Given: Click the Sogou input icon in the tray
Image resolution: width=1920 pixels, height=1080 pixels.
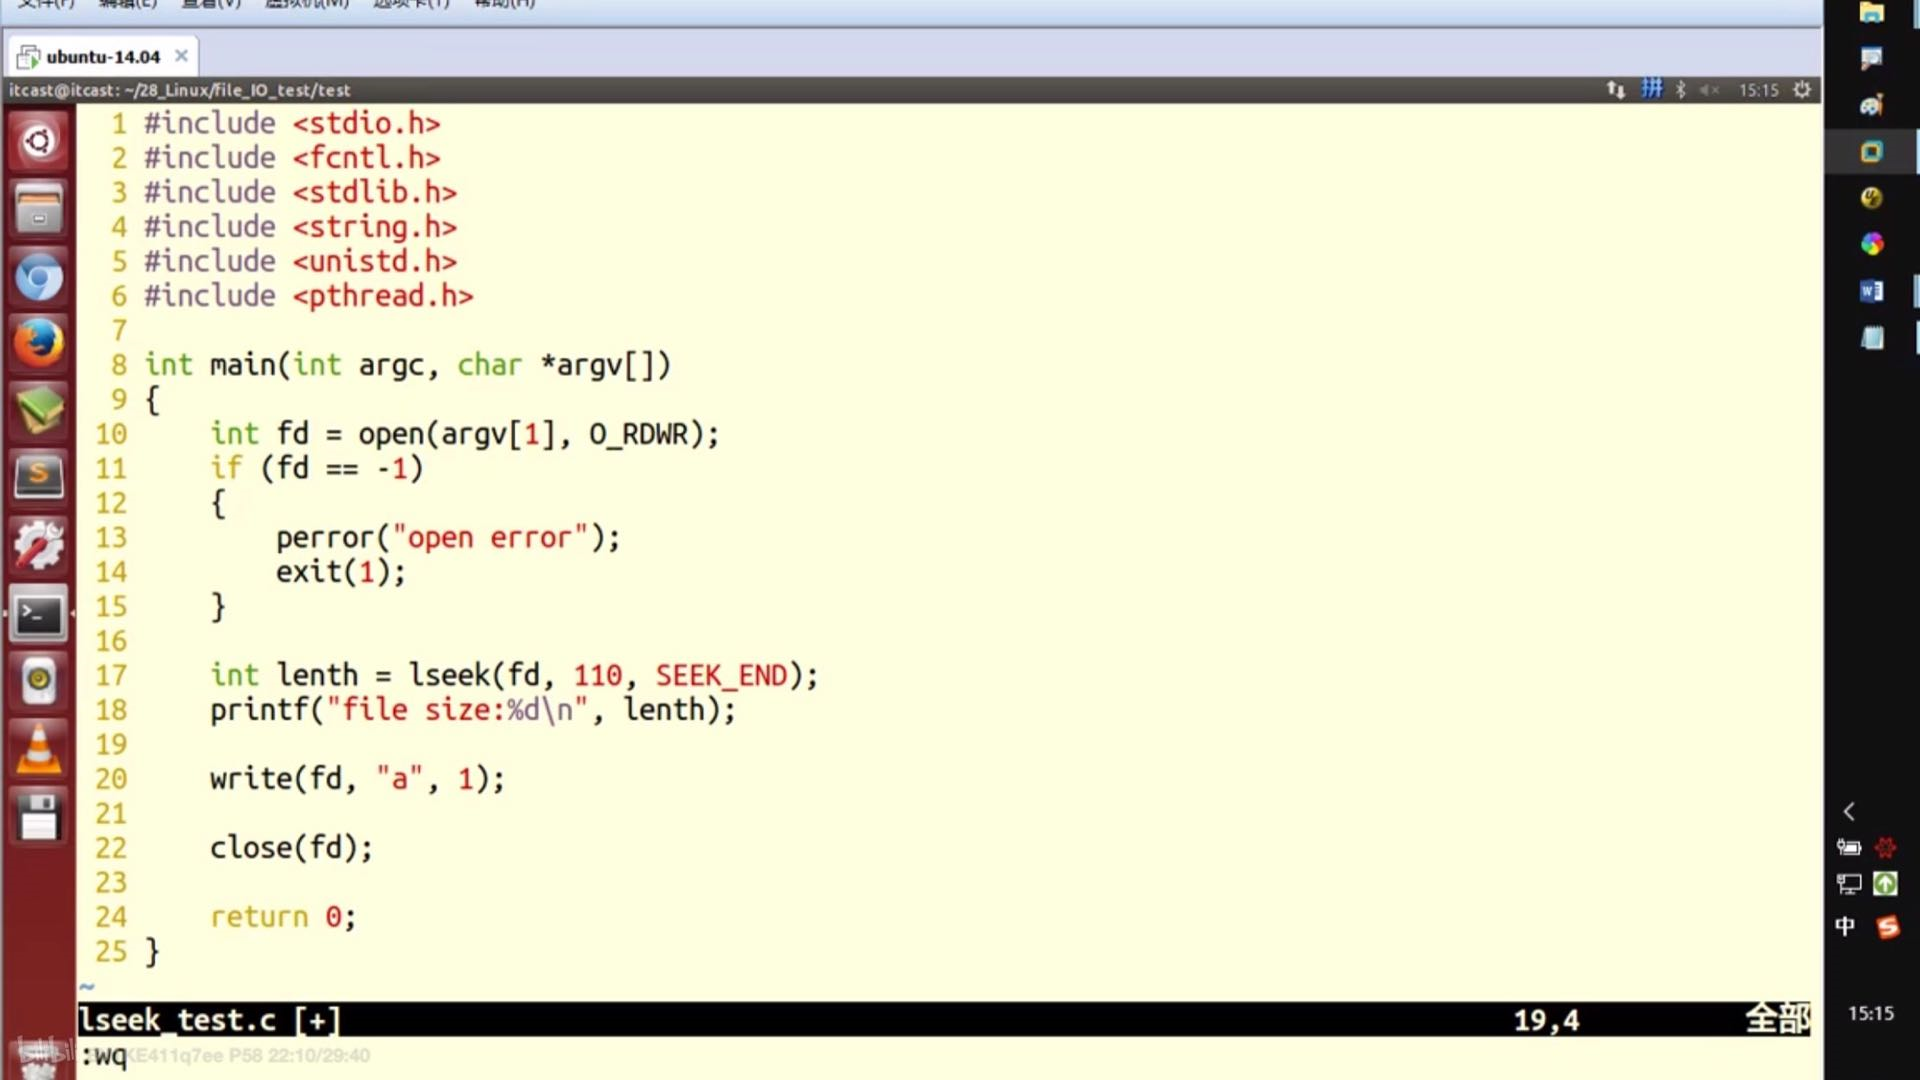Looking at the screenshot, I should 1888,927.
